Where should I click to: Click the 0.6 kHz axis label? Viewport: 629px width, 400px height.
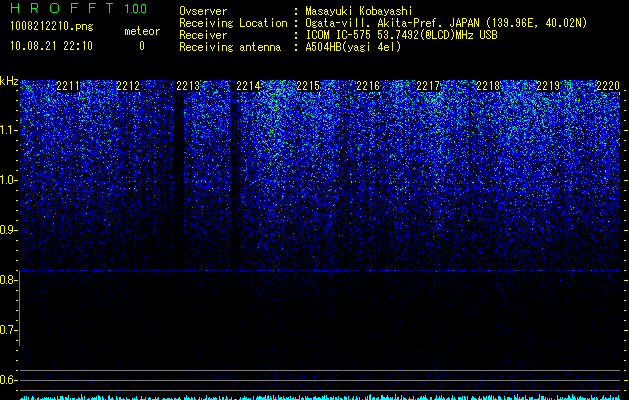(x=9, y=380)
